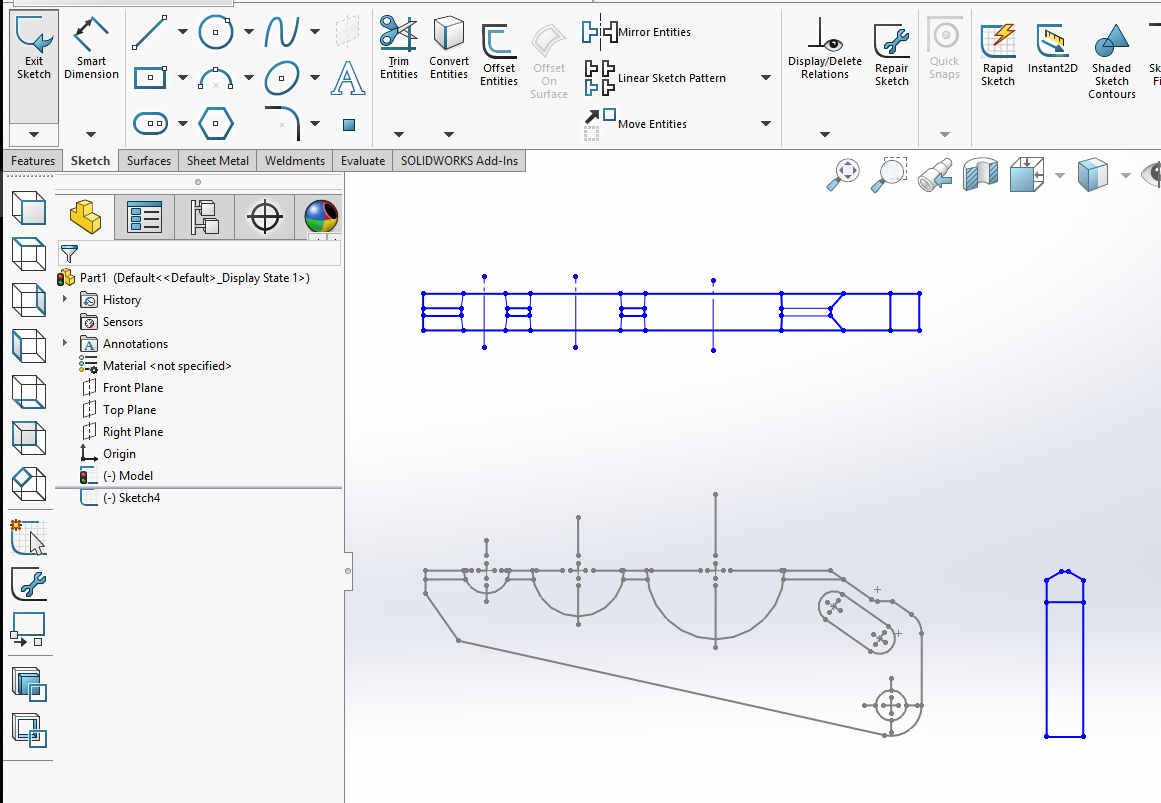Click Zoom to Area magnifier icon
This screenshot has height=803, width=1161.
tap(889, 175)
